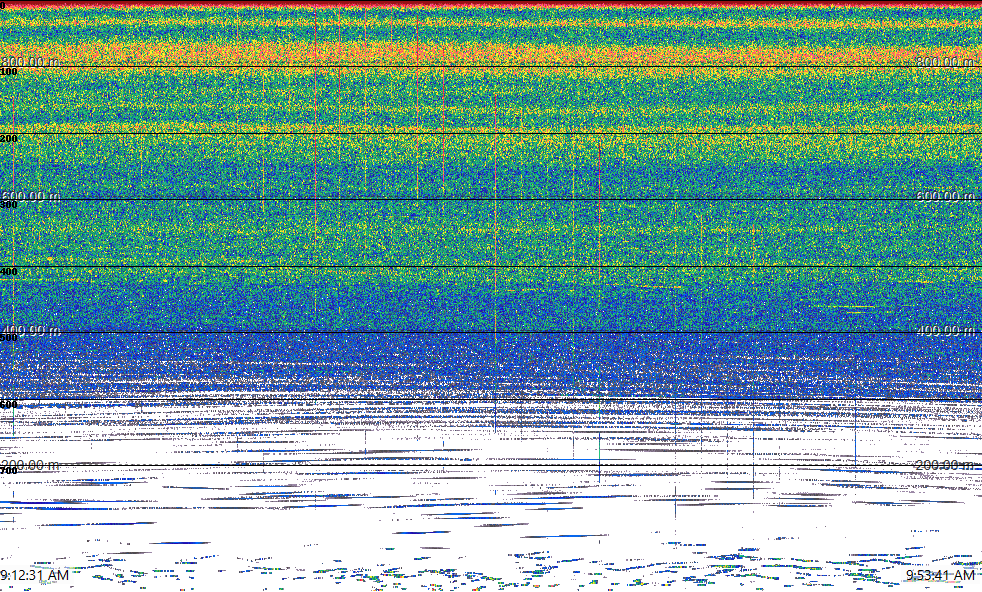The height and width of the screenshot is (592, 982).
Task: Select the bold 400 depth scale label
Action: click(9, 271)
